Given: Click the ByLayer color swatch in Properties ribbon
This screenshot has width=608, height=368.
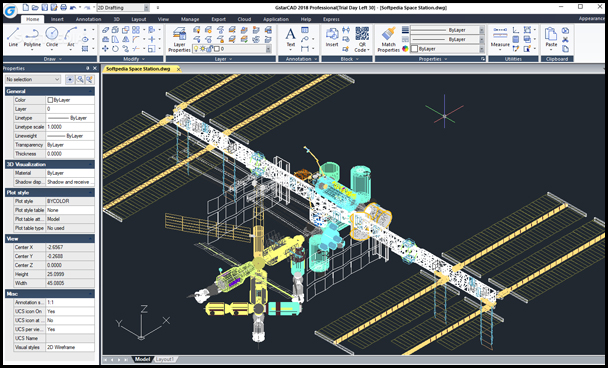Looking at the screenshot, I should pos(414,49).
